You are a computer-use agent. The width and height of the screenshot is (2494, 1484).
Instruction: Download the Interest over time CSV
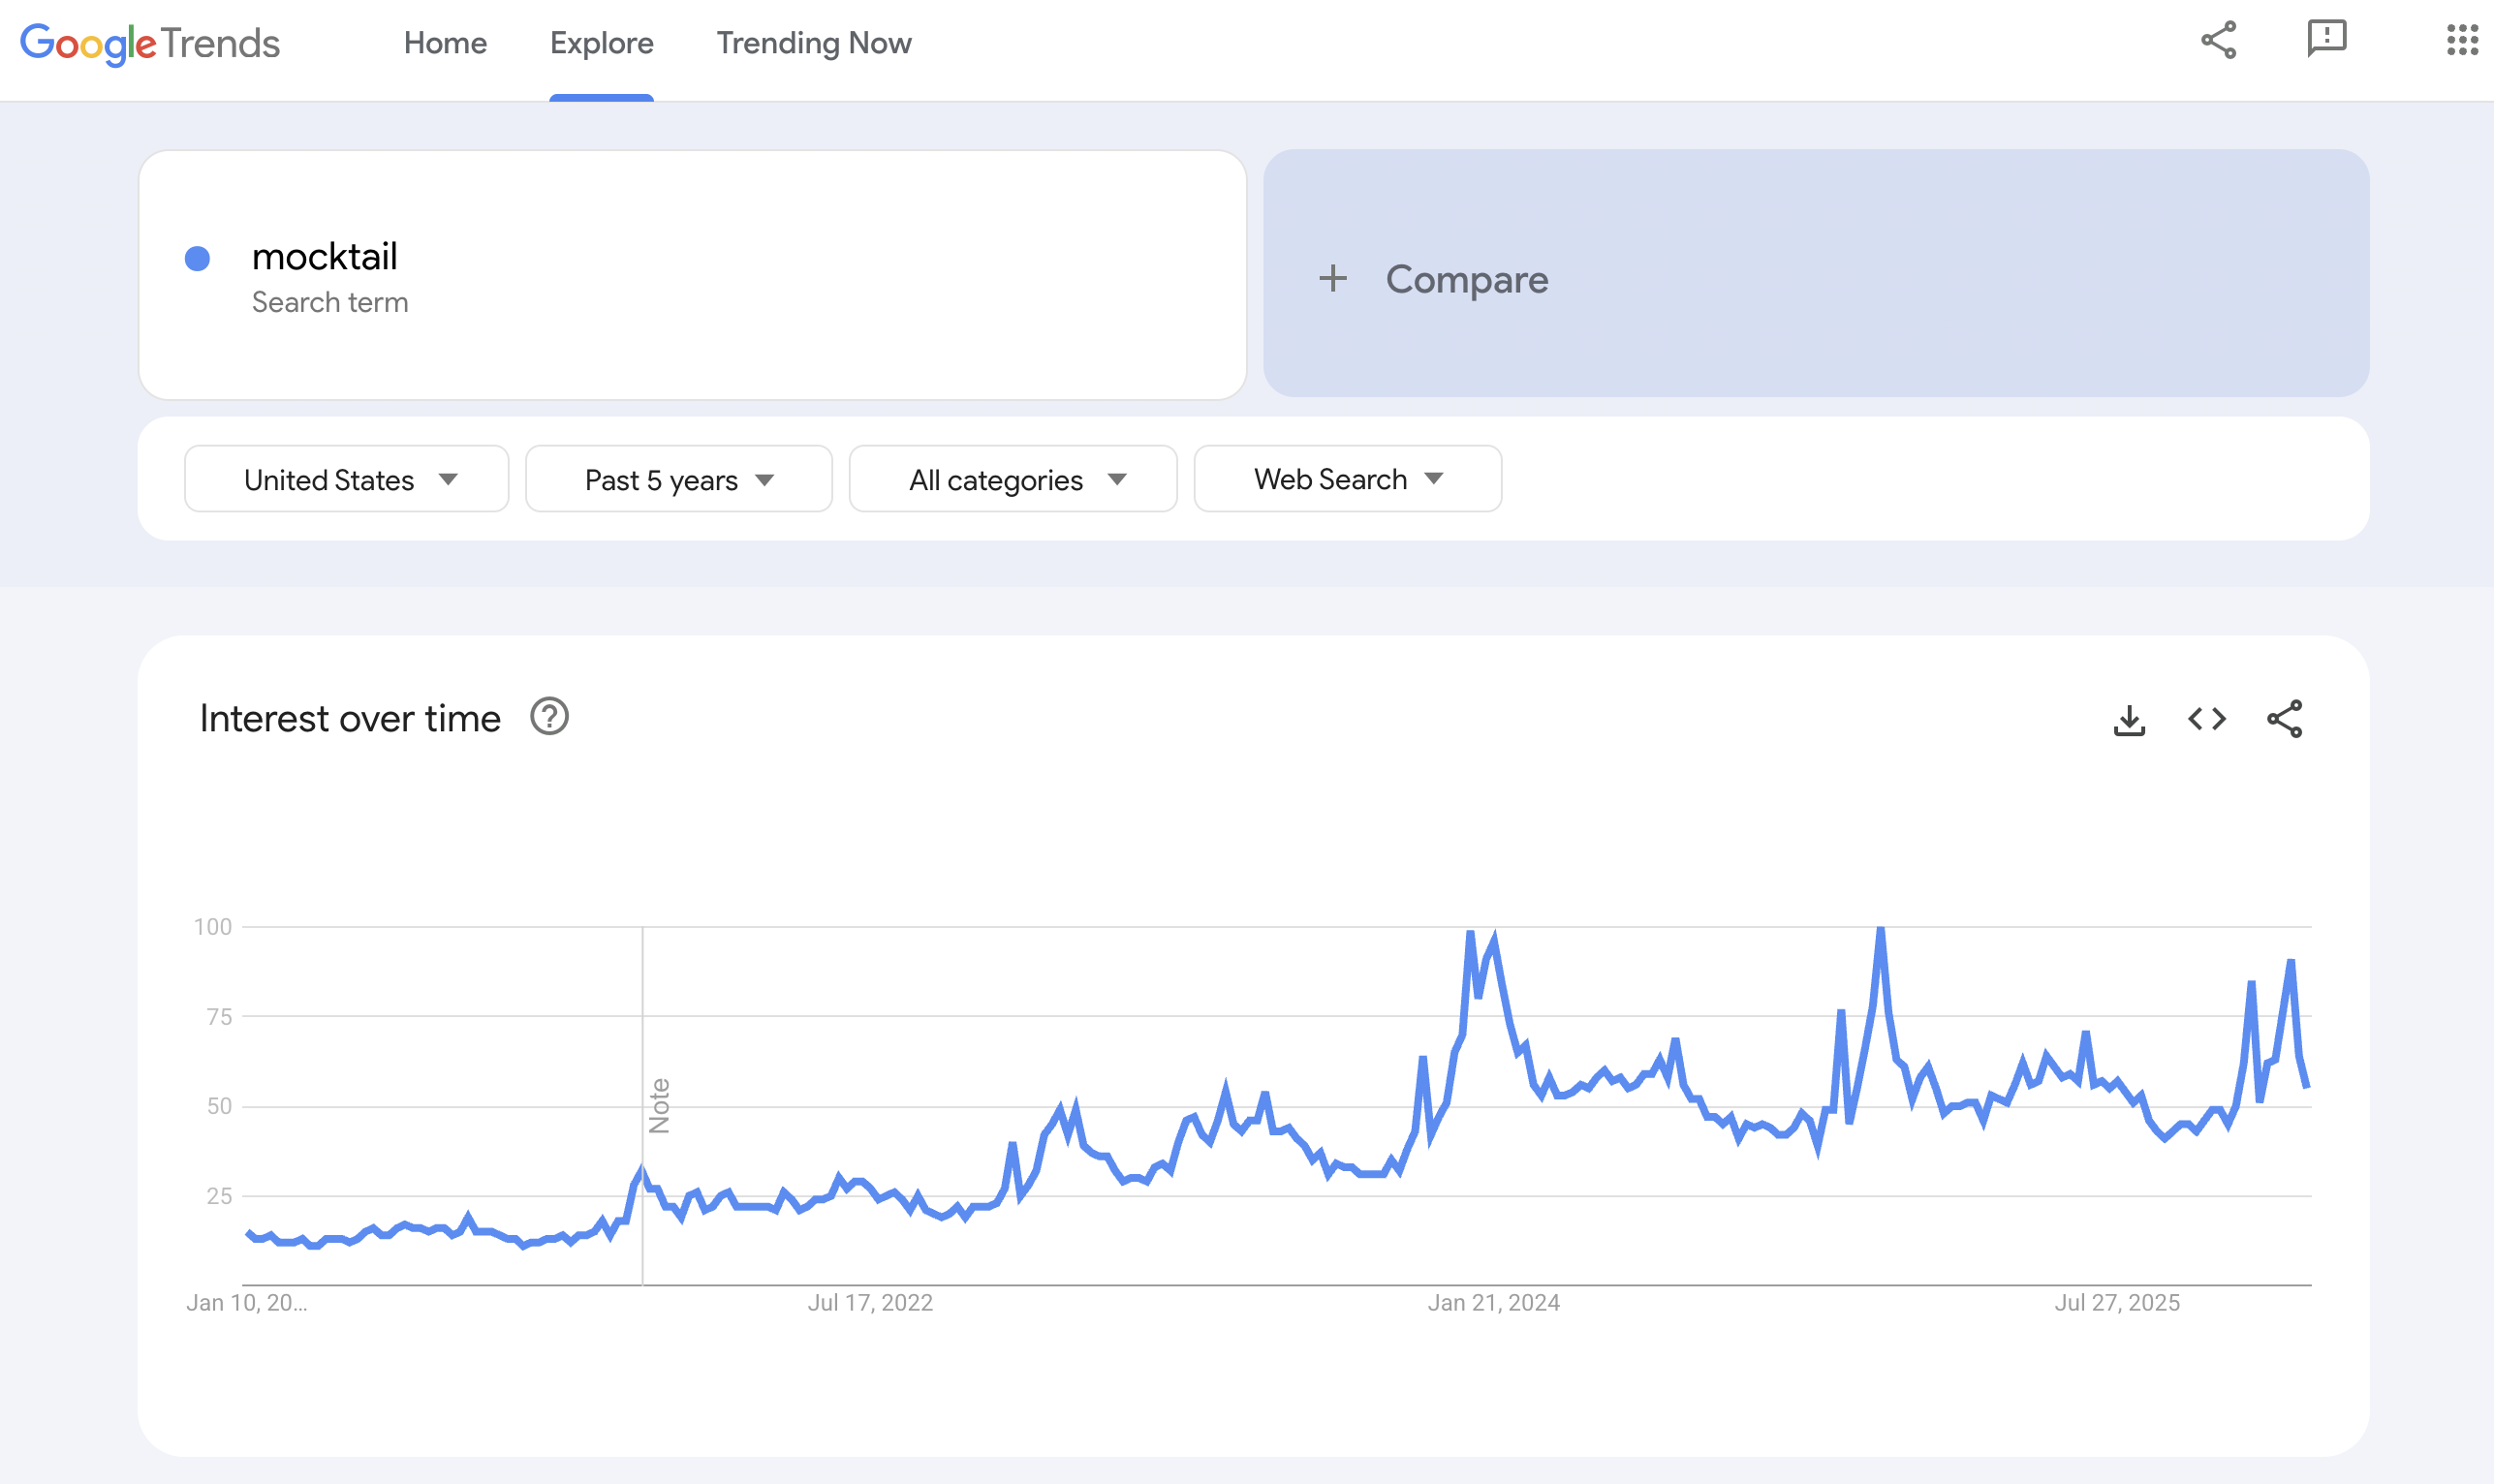coord(2129,720)
